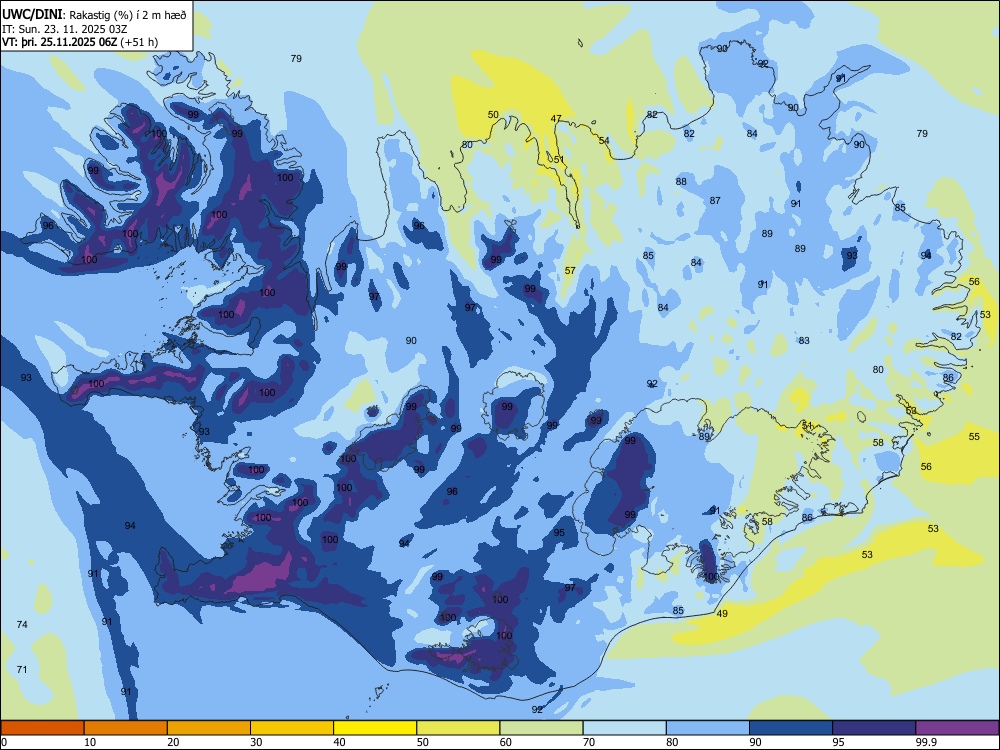Click the title text 'UWC/DINI: Rakastig (%) í 2 m hæð'
Viewport: 1000px width, 750px height.
point(94,15)
